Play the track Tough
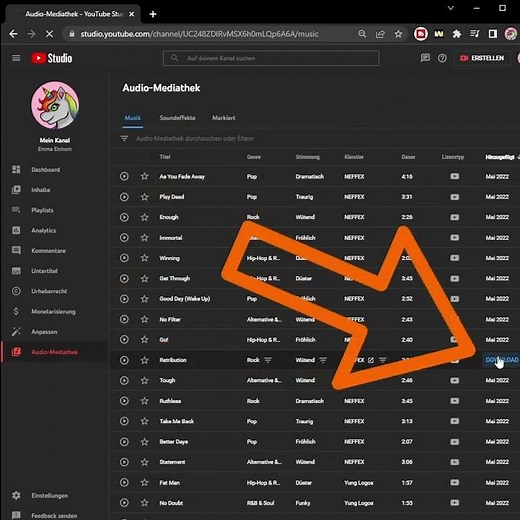This screenshot has height=520, width=520. 124,380
